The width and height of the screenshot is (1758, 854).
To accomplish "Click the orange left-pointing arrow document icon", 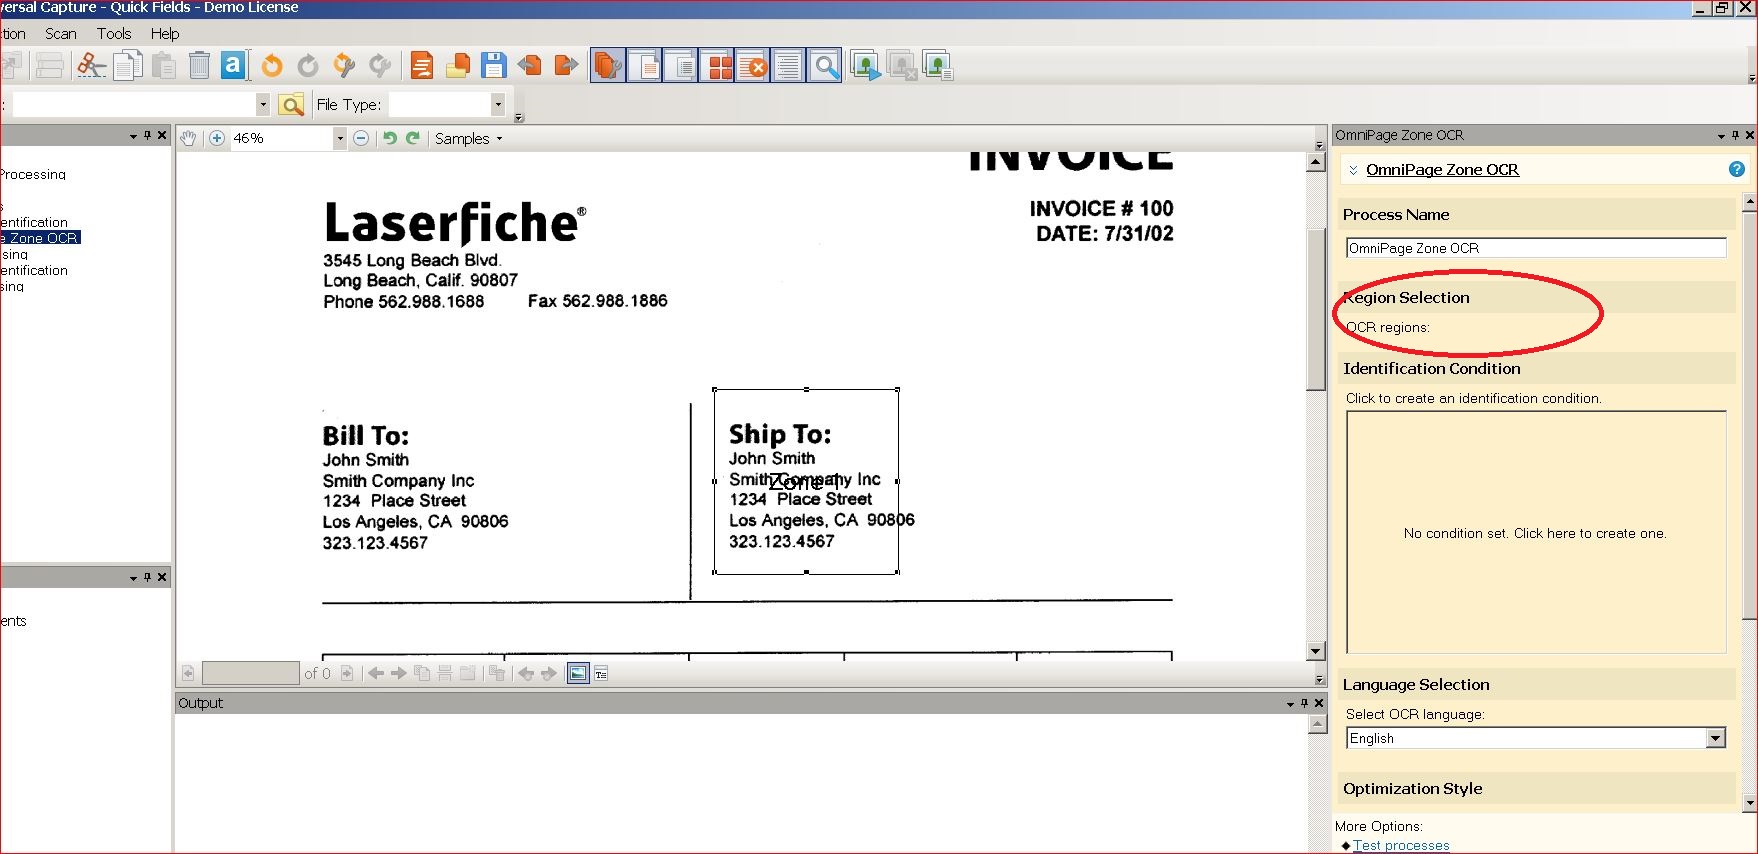I will point(530,66).
